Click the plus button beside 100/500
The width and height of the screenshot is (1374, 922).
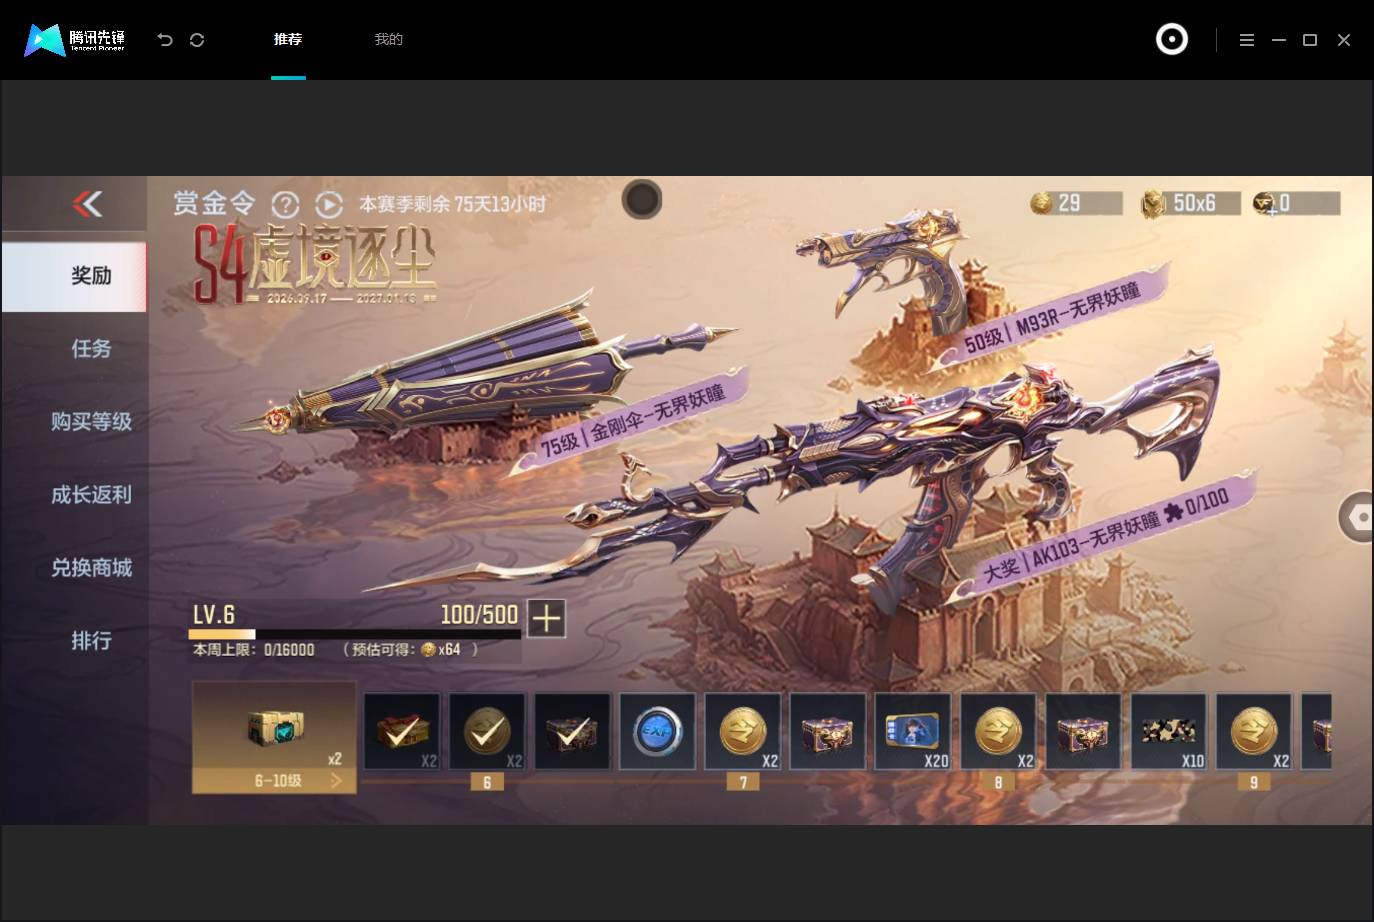(546, 619)
